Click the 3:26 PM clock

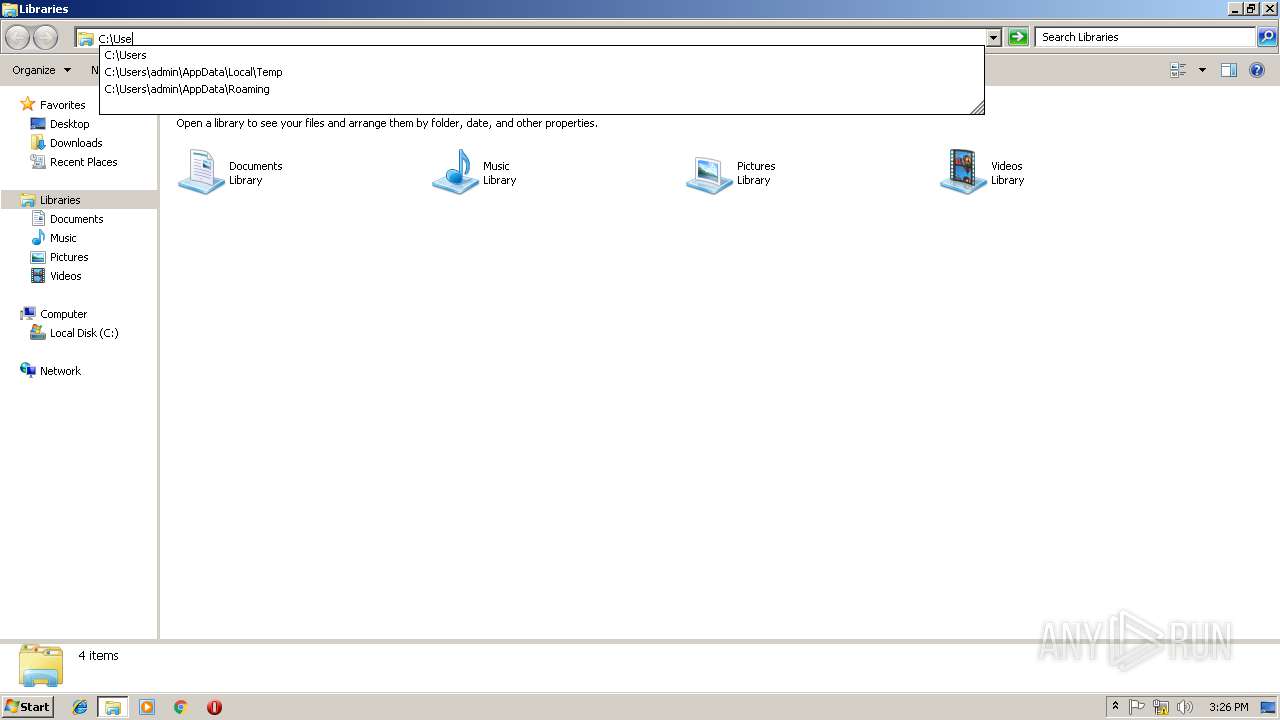pyautogui.click(x=1228, y=707)
